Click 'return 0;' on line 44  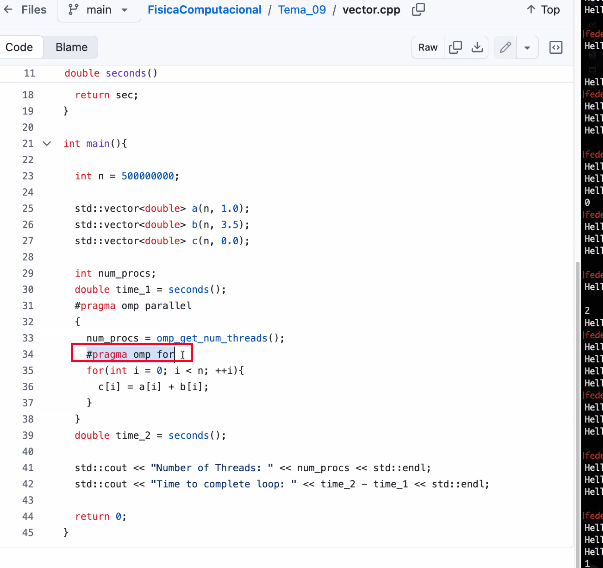pos(100,516)
